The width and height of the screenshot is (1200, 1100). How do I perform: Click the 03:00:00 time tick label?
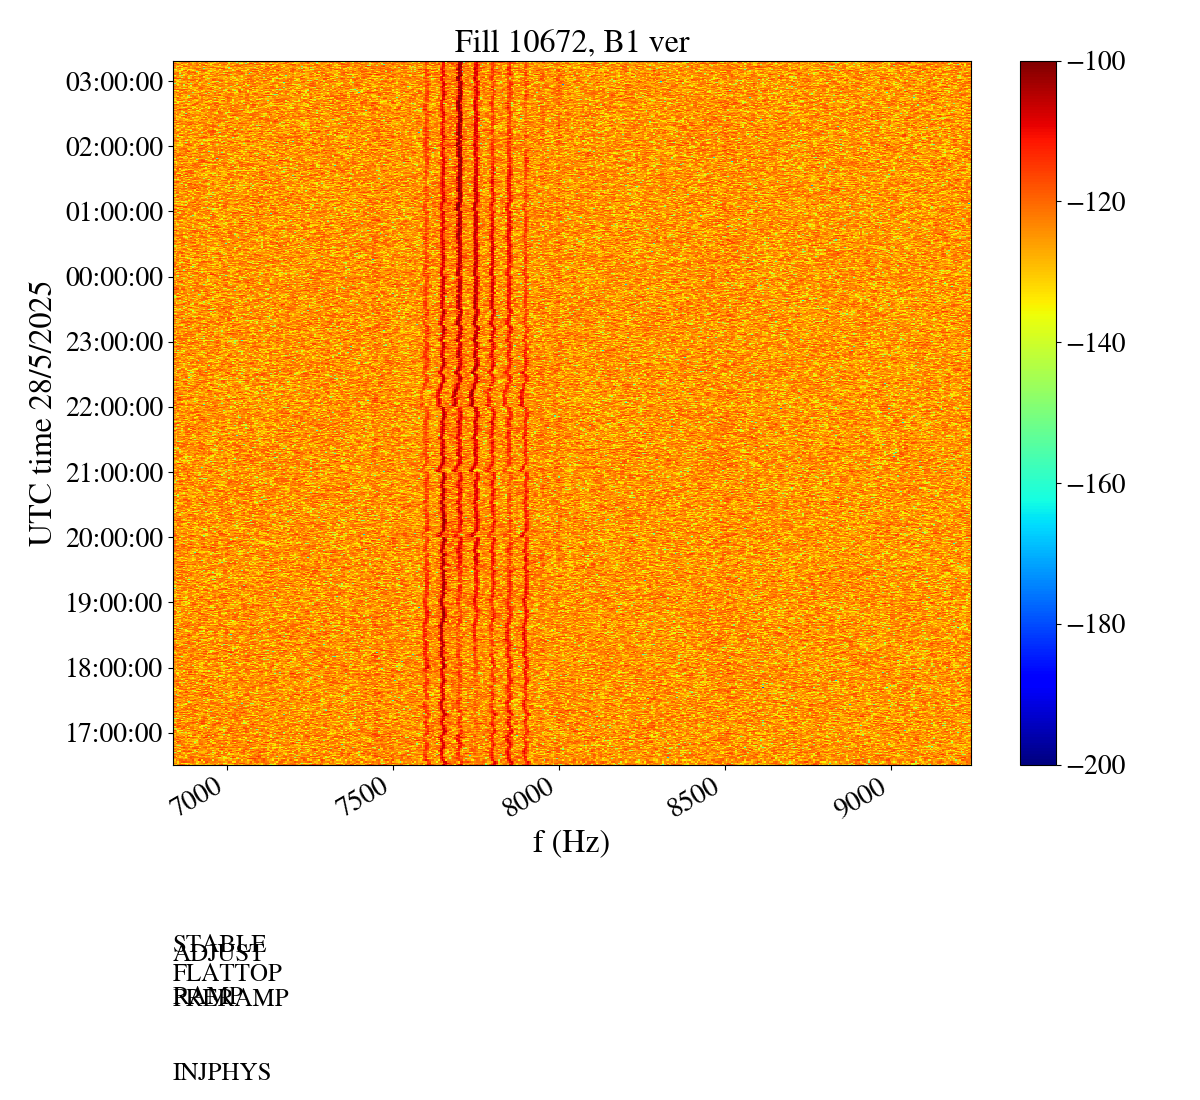coord(114,82)
